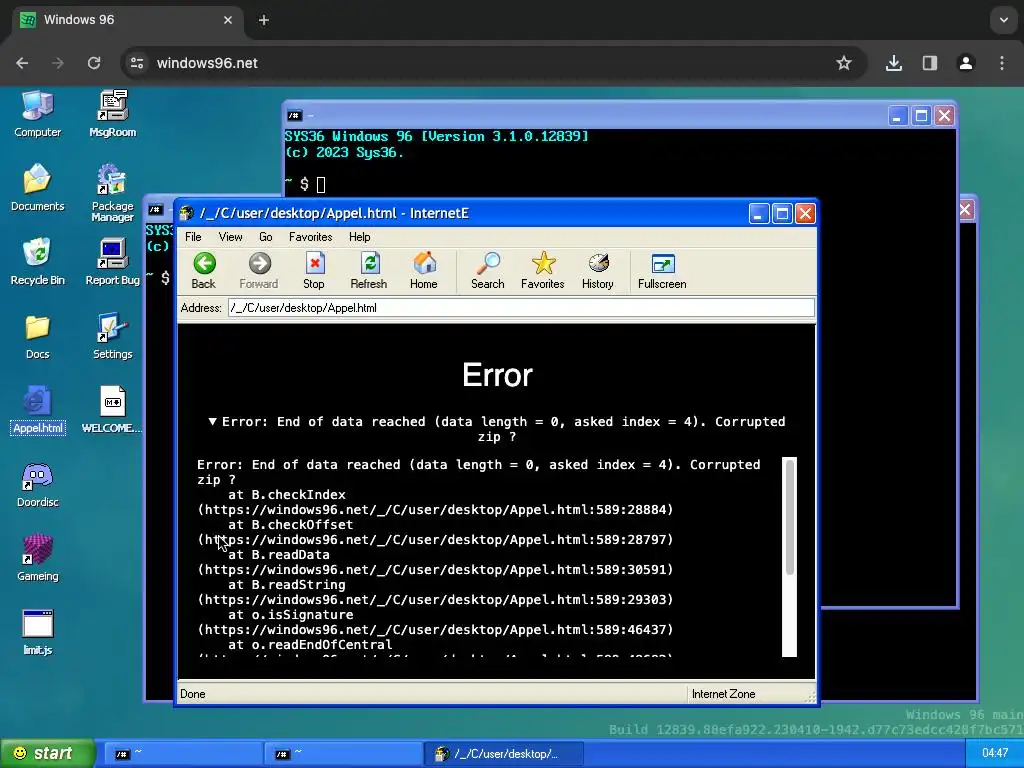Select the Report Bug desktop icon
The height and width of the screenshot is (768, 1024).
[112, 263]
